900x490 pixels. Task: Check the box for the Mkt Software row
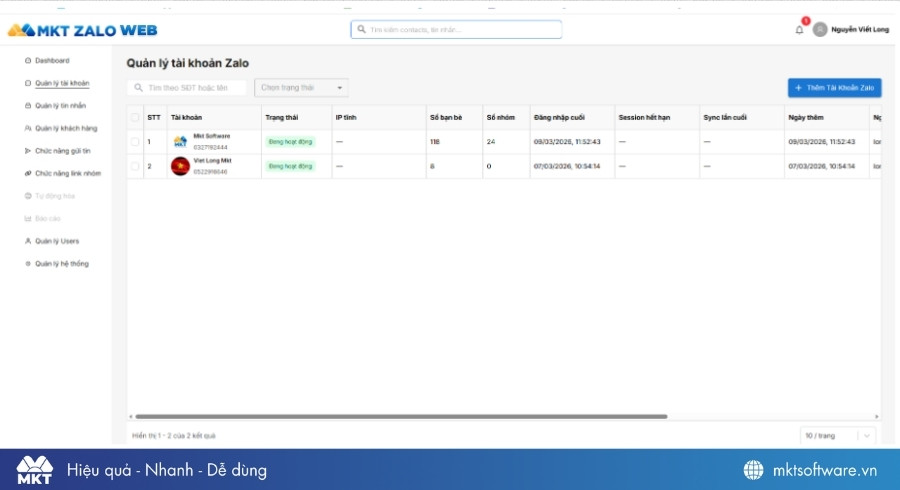click(135, 142)
